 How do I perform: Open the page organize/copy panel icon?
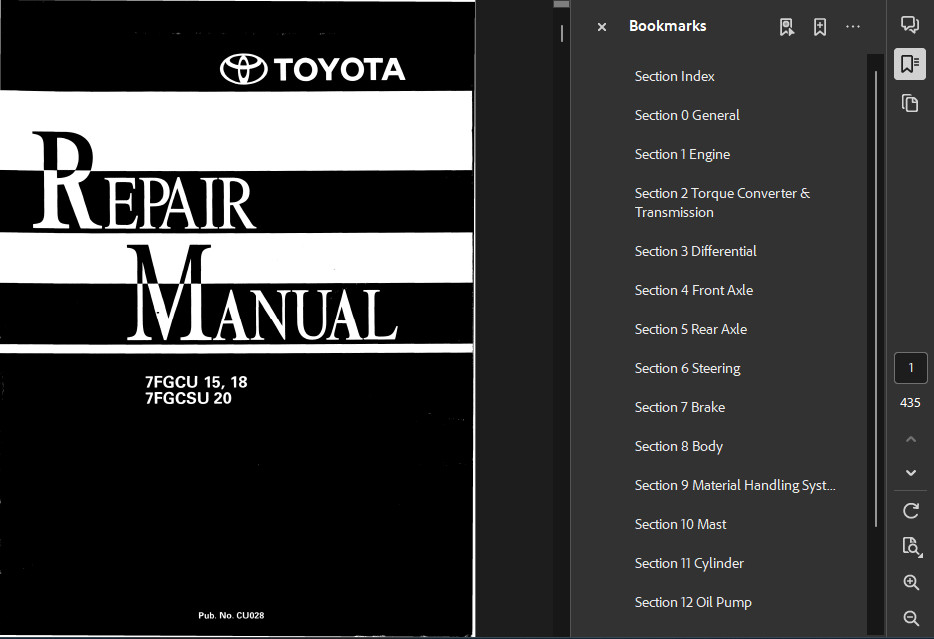[x=910, y=102]
